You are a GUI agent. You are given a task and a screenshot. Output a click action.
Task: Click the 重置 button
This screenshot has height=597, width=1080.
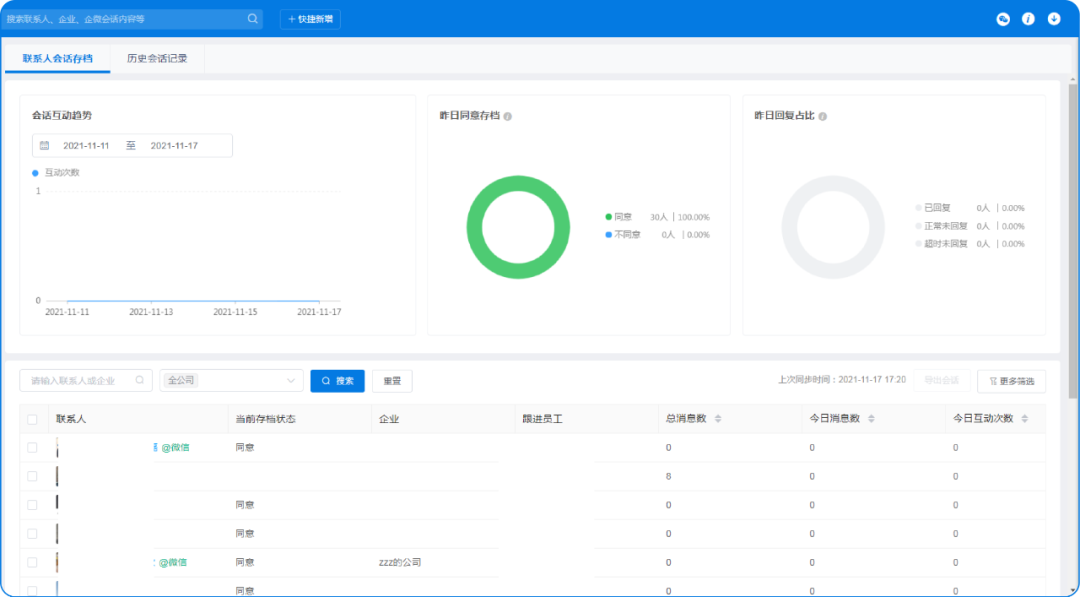[392, 381]
